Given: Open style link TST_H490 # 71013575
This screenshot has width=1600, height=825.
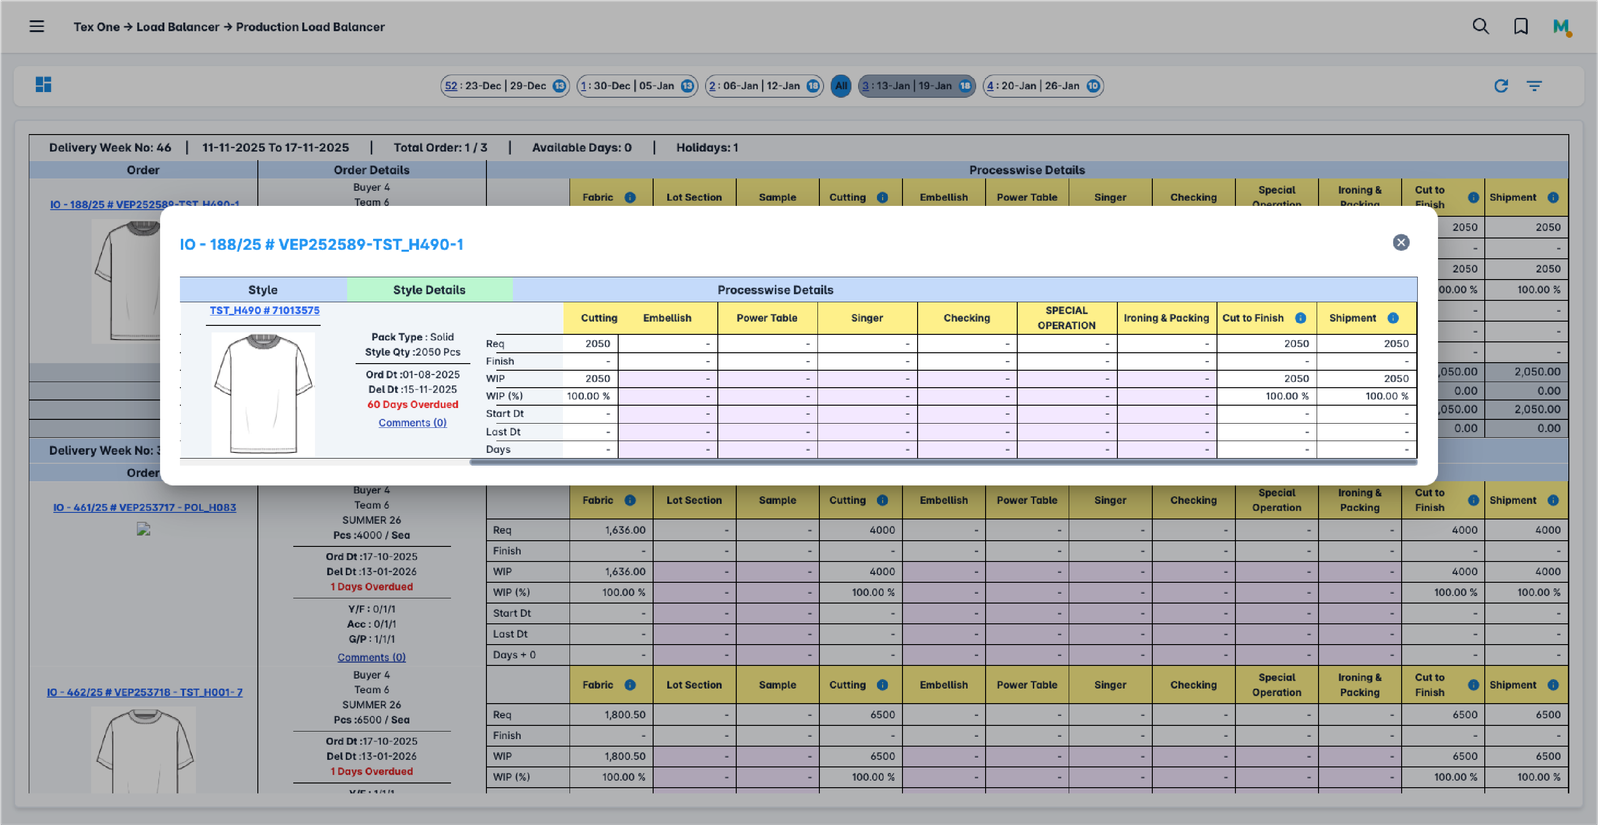Looking at the screenshot, I should pyautogui.click(x=264, y=311).
